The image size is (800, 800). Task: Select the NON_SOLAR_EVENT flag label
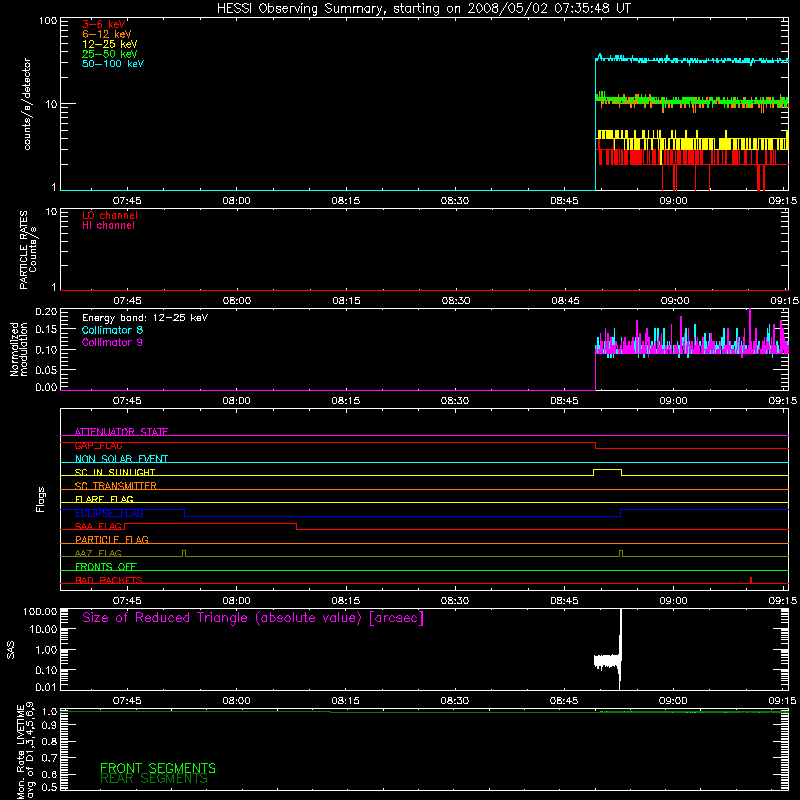121,459
